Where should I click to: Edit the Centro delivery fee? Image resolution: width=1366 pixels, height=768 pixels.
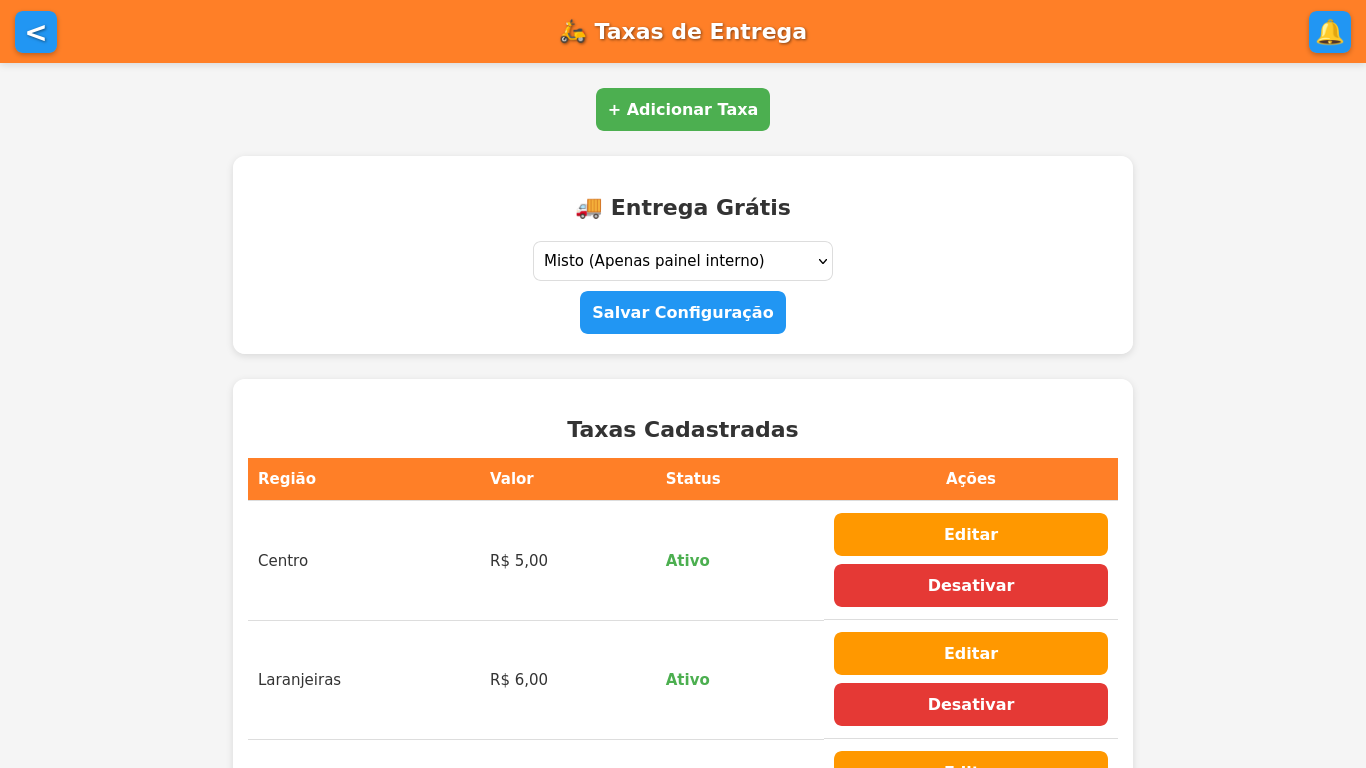970,534
